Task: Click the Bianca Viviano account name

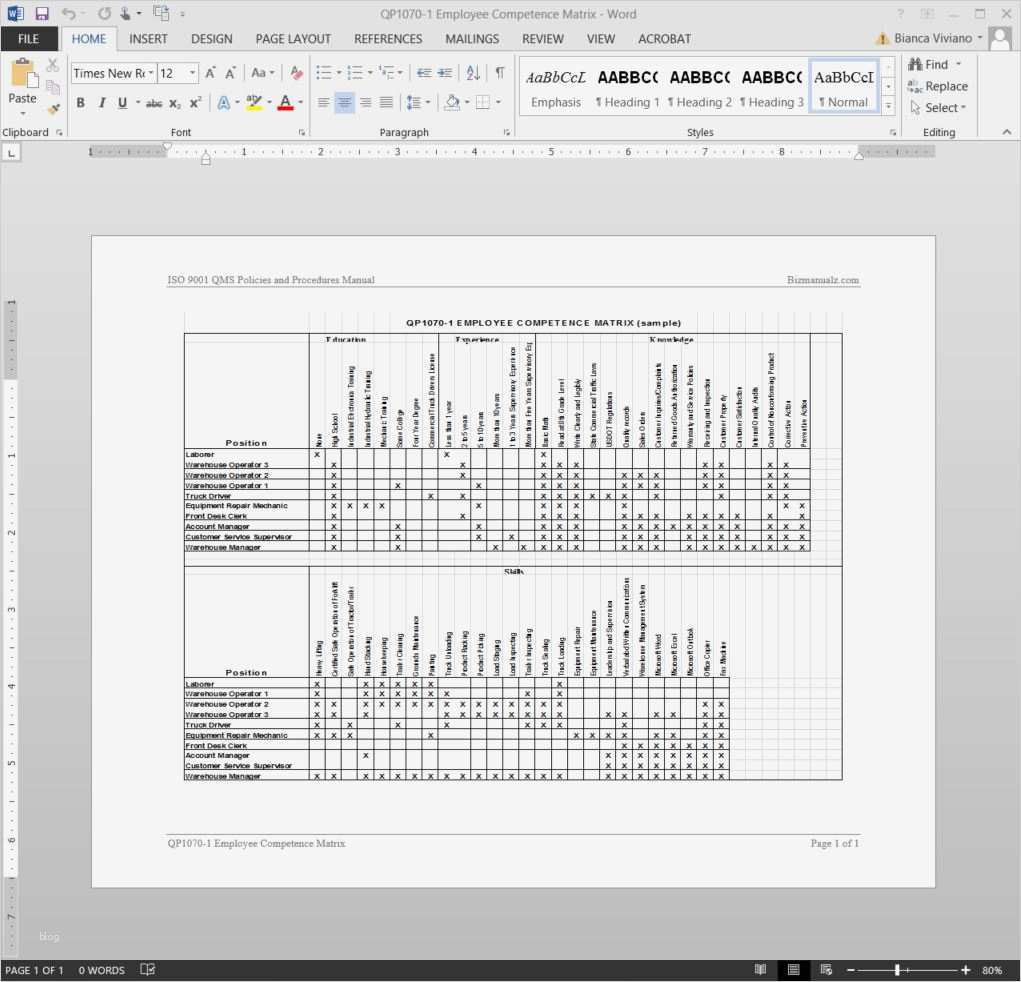Action: pyautogui.click(x=932, y=38)
